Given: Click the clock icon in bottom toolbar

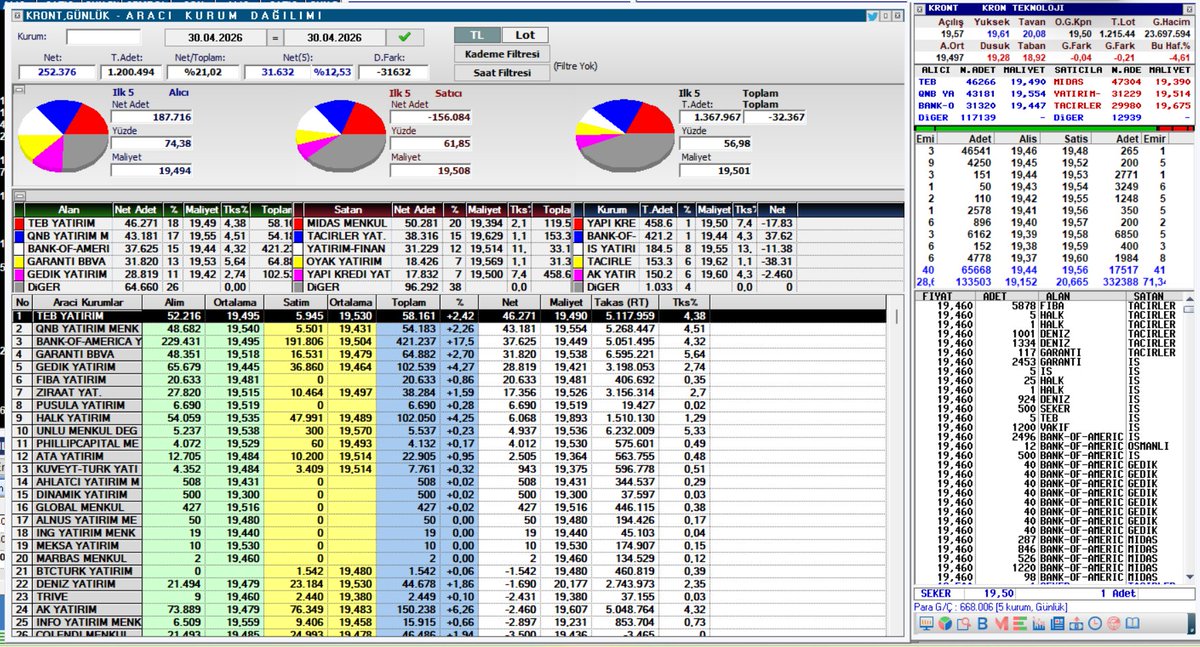Looking at the screenshot, I should pyautogui.click(x=1095, y=625).
